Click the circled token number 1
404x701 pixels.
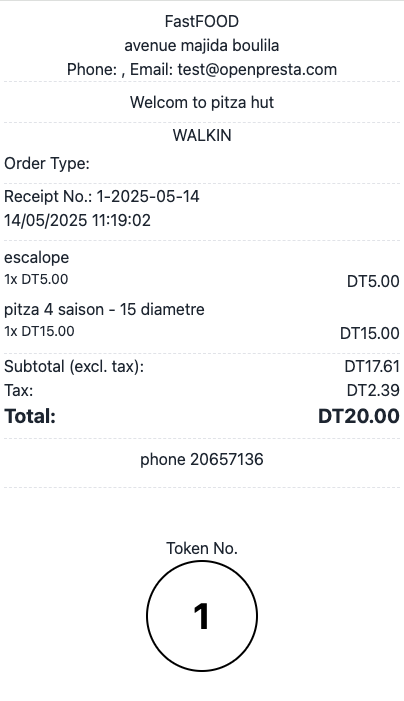(202, 616)
